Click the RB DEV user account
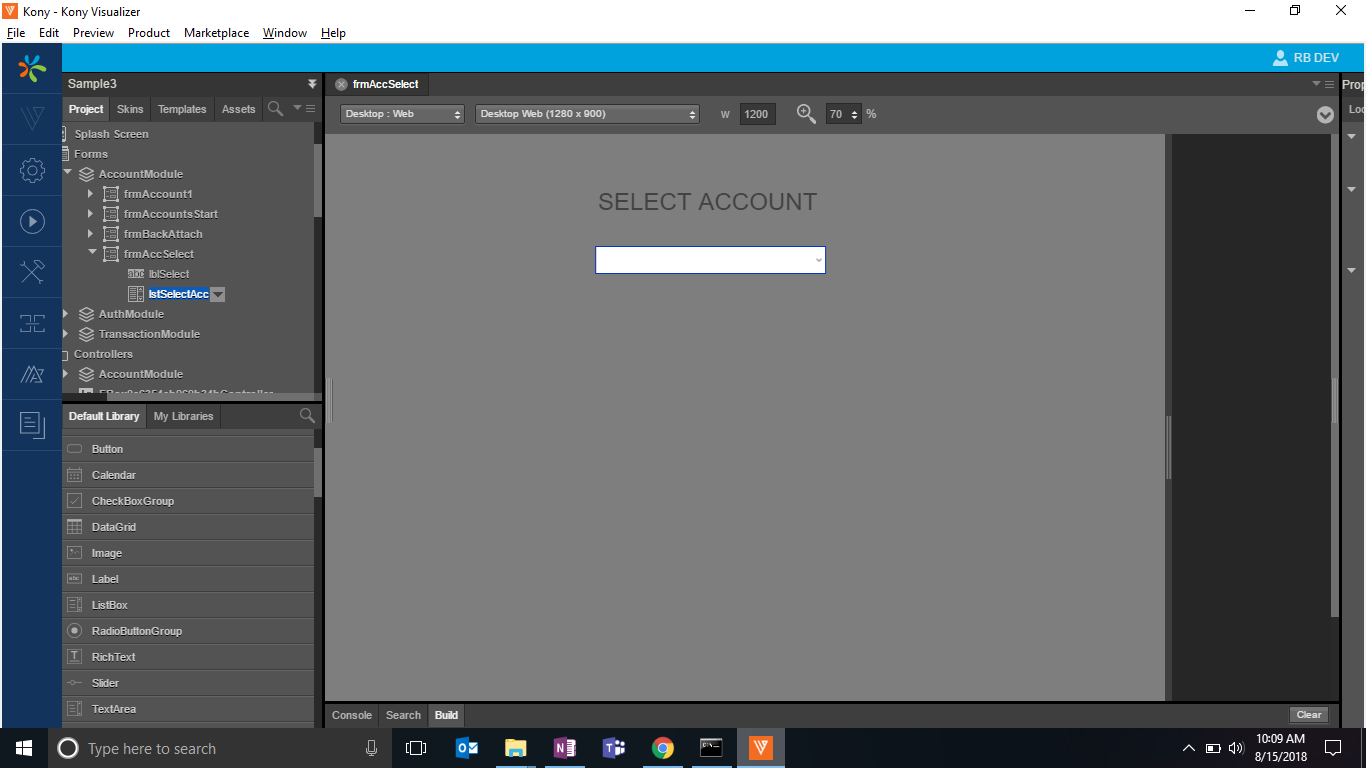The image size is (1366, 768). click(x=1305, y=58)
